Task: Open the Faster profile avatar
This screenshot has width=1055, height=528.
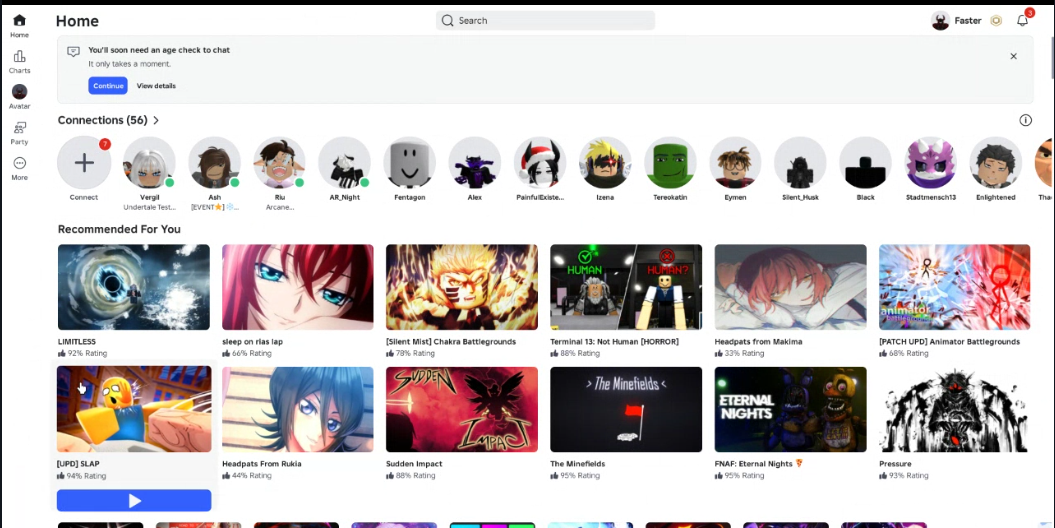Action: tap(941, 21)
